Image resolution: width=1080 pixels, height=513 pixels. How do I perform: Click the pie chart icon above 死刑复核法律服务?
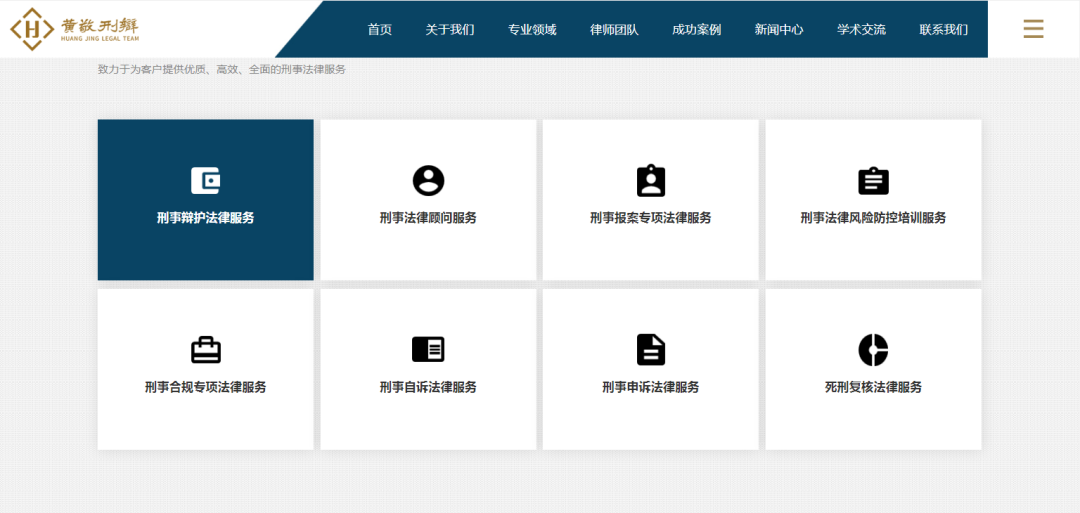click(873, 350)
